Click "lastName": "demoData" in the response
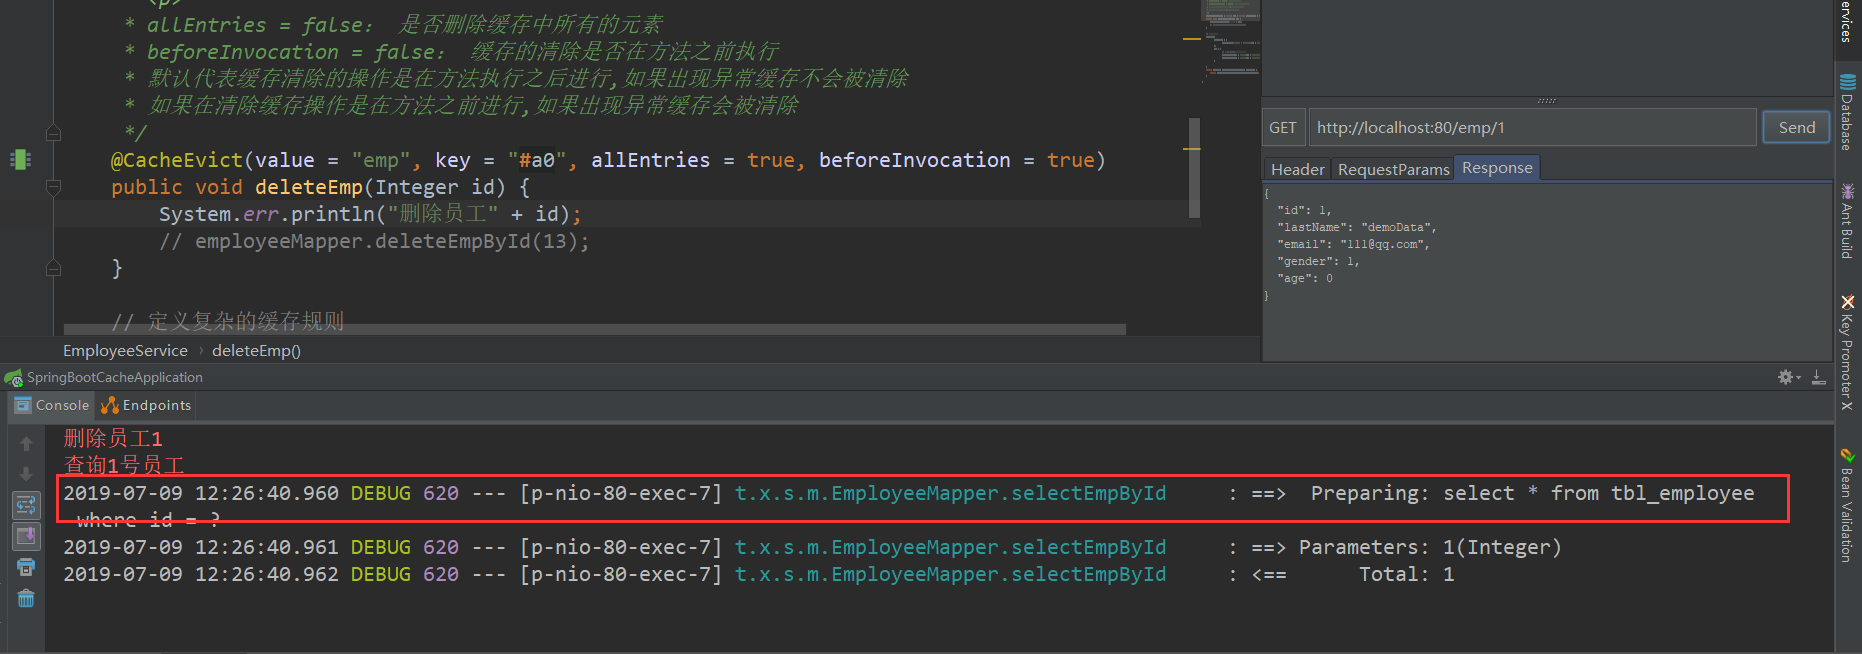This screenshot has height=654, width=1862. click(1356, 227)
